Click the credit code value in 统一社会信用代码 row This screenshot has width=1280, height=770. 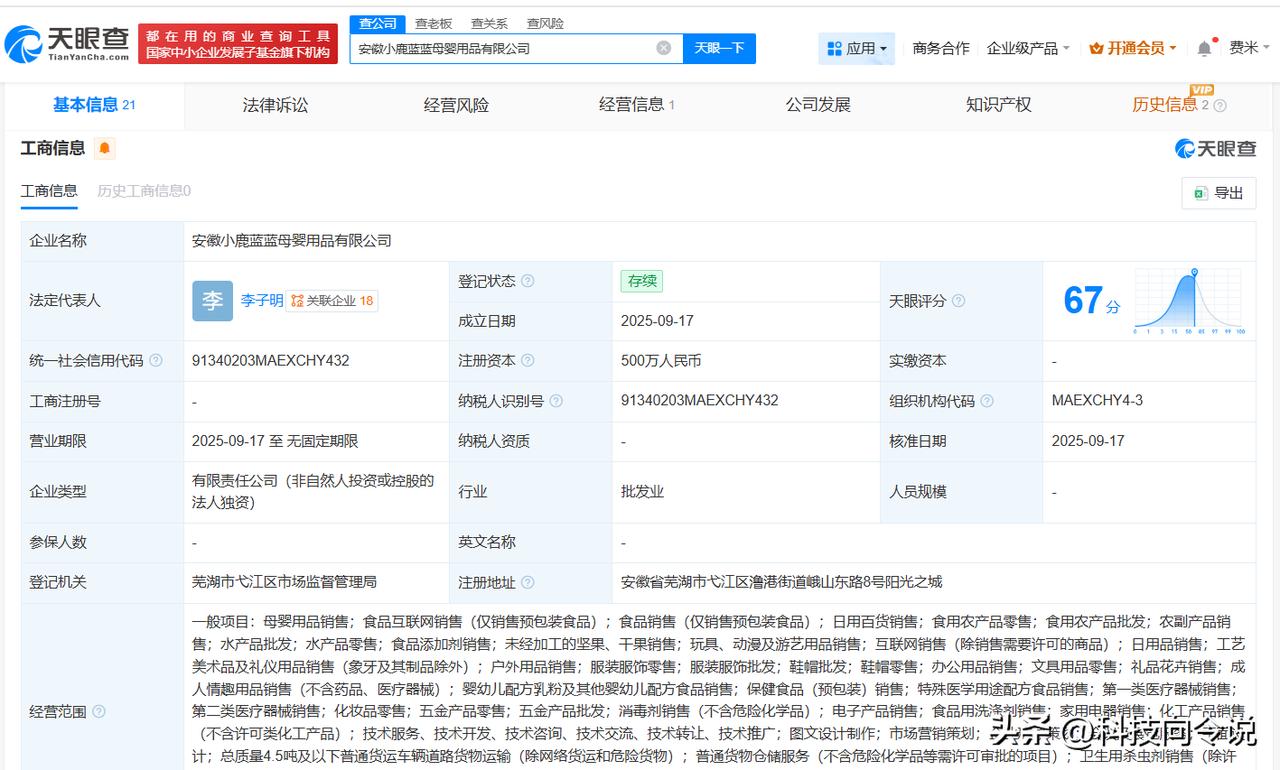tap(271, 361)
